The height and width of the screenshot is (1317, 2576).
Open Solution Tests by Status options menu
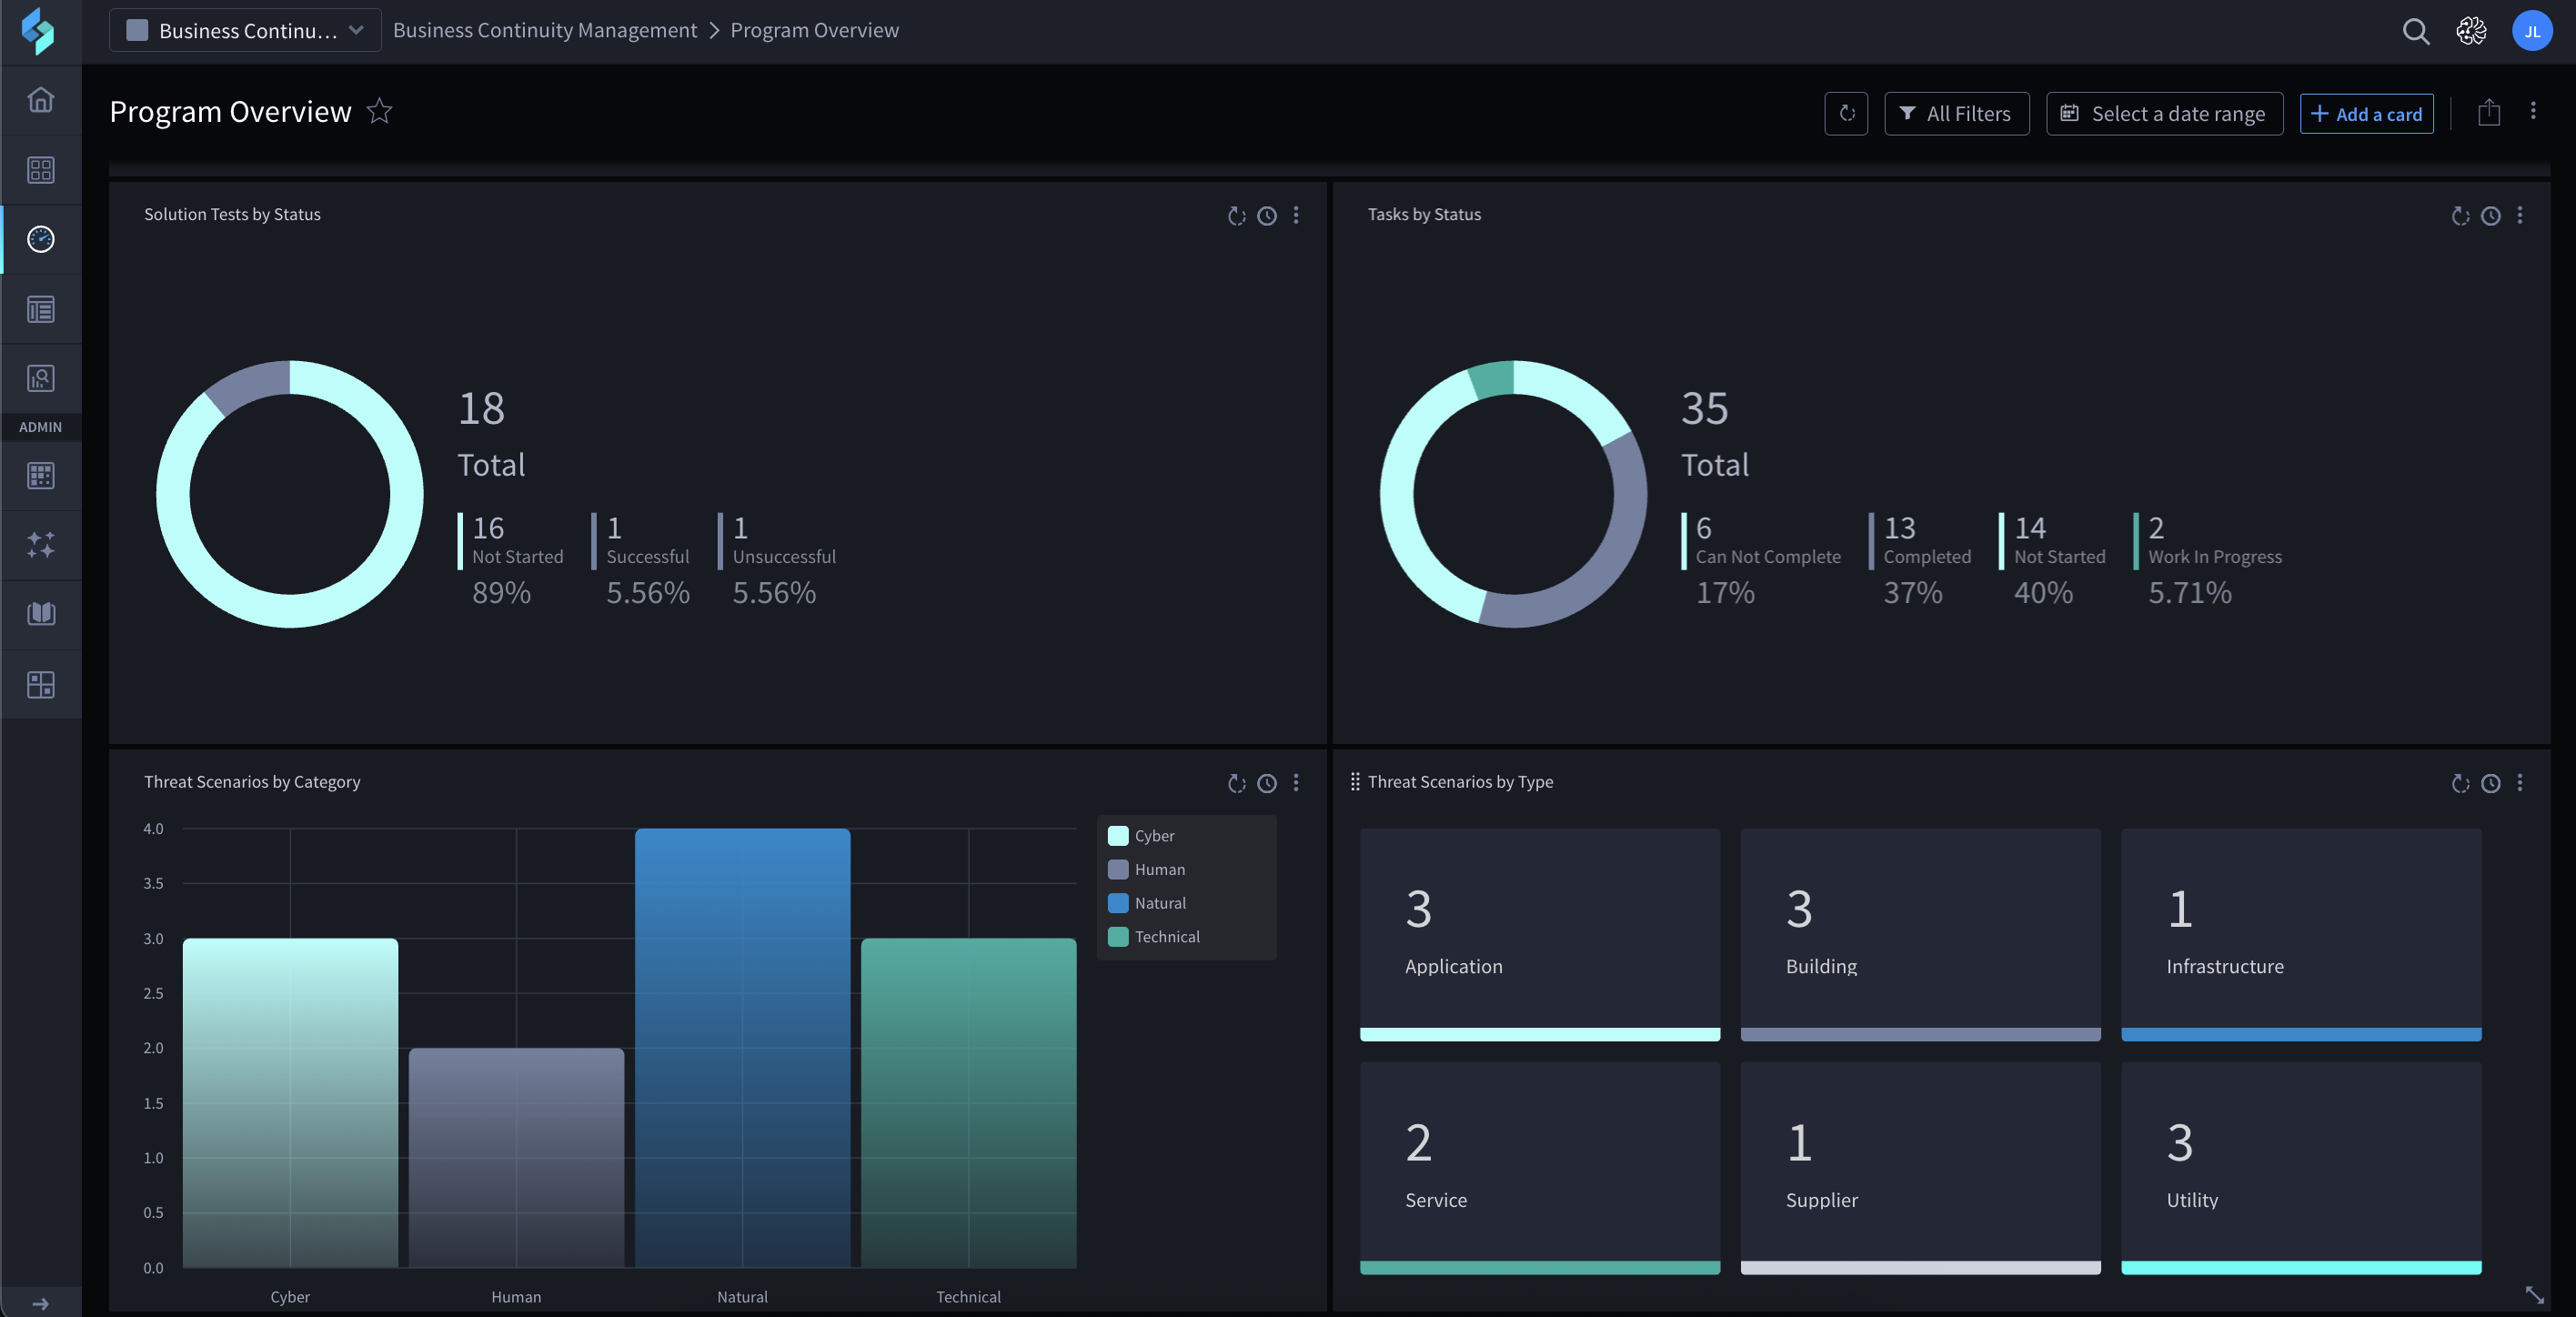coord(1296,216)
